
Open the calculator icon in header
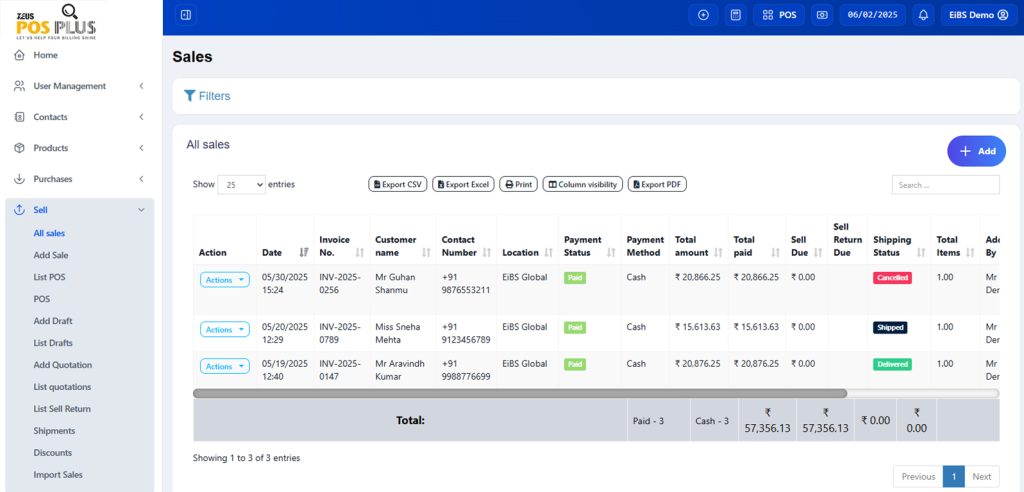click(x=735, y=15)
